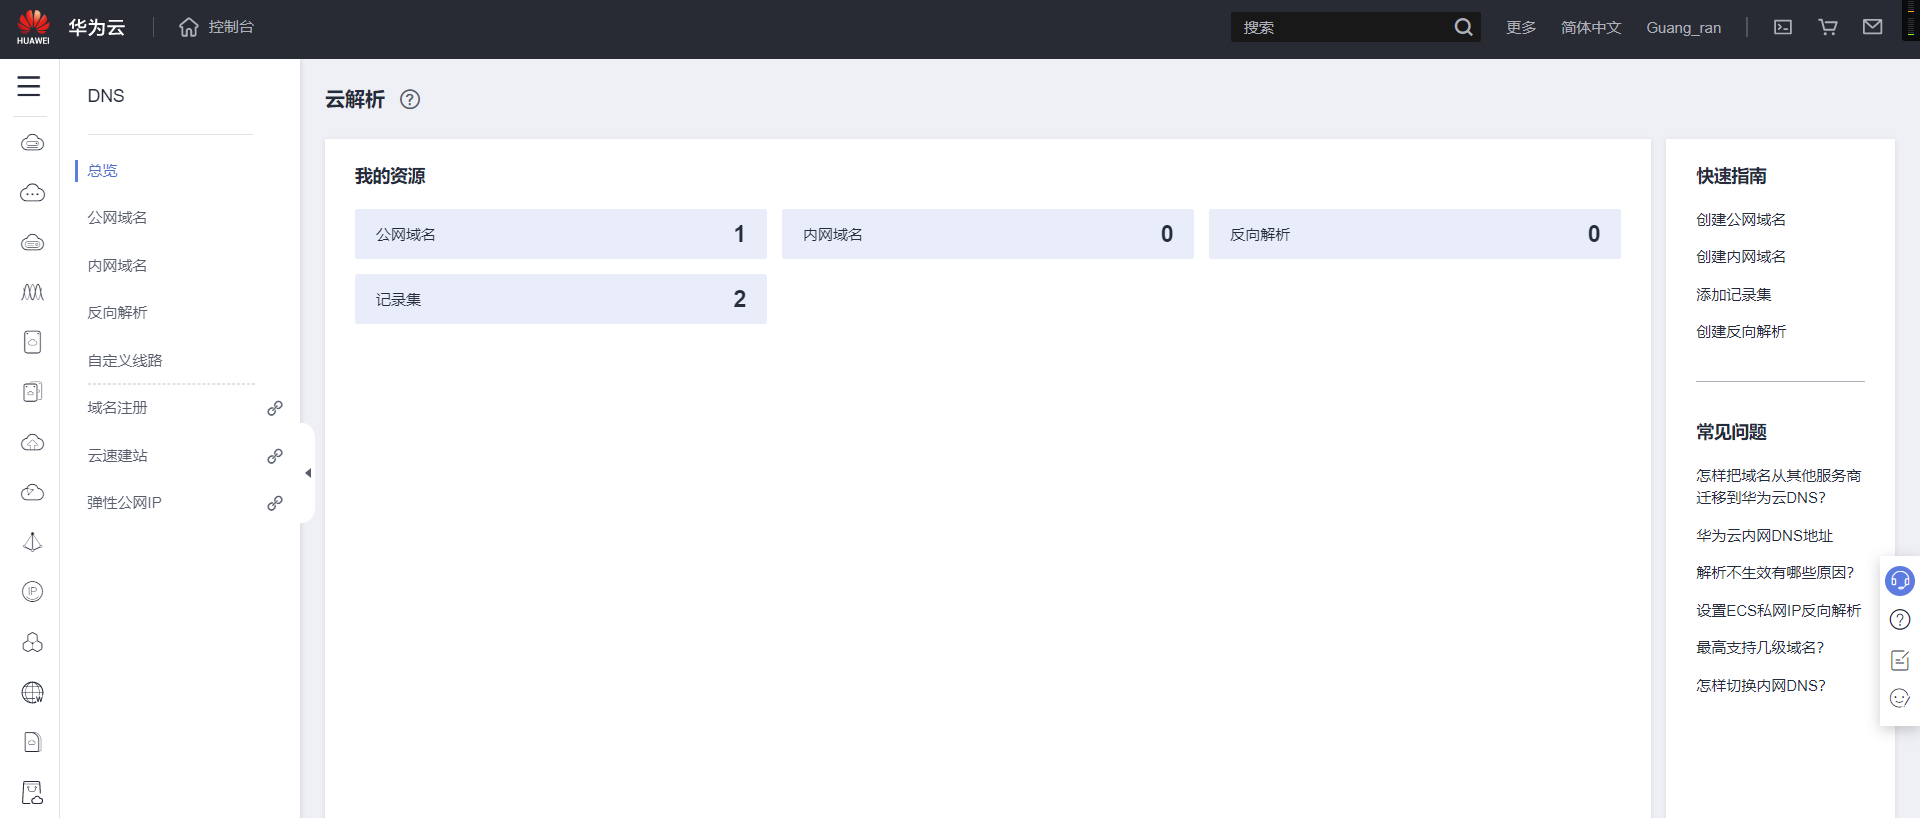Open the 公网域名 resource card
Image resolution: width=1920 pixels, height=818 pixels.
point(561,234)
